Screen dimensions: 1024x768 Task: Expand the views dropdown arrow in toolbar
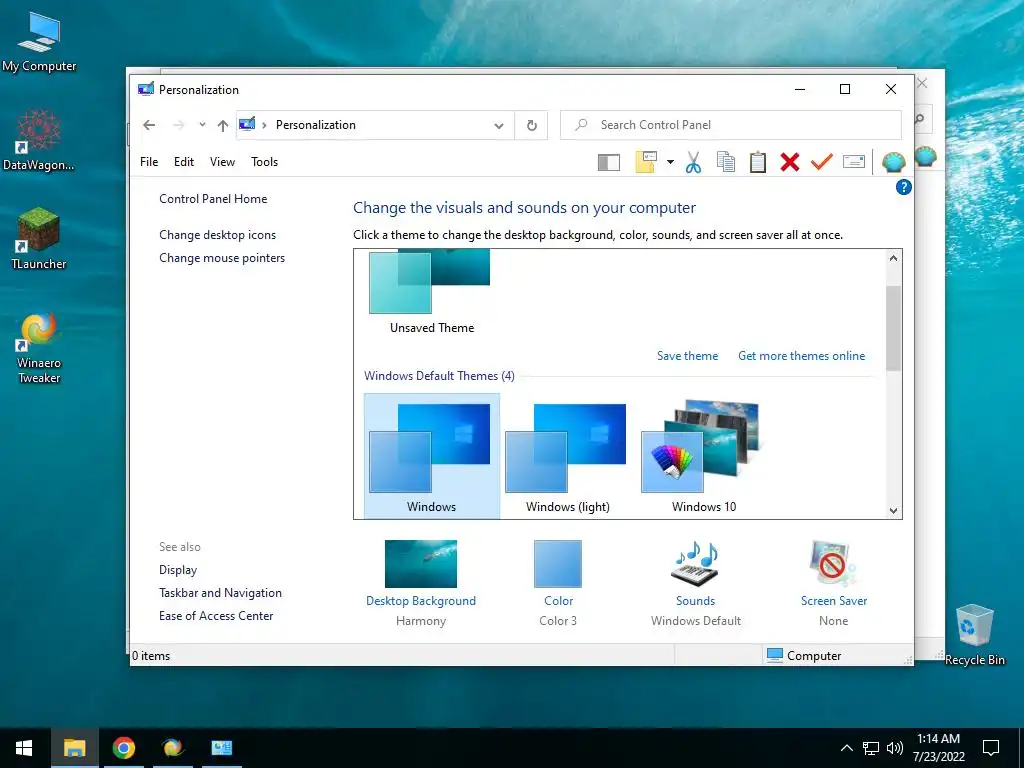670,162
